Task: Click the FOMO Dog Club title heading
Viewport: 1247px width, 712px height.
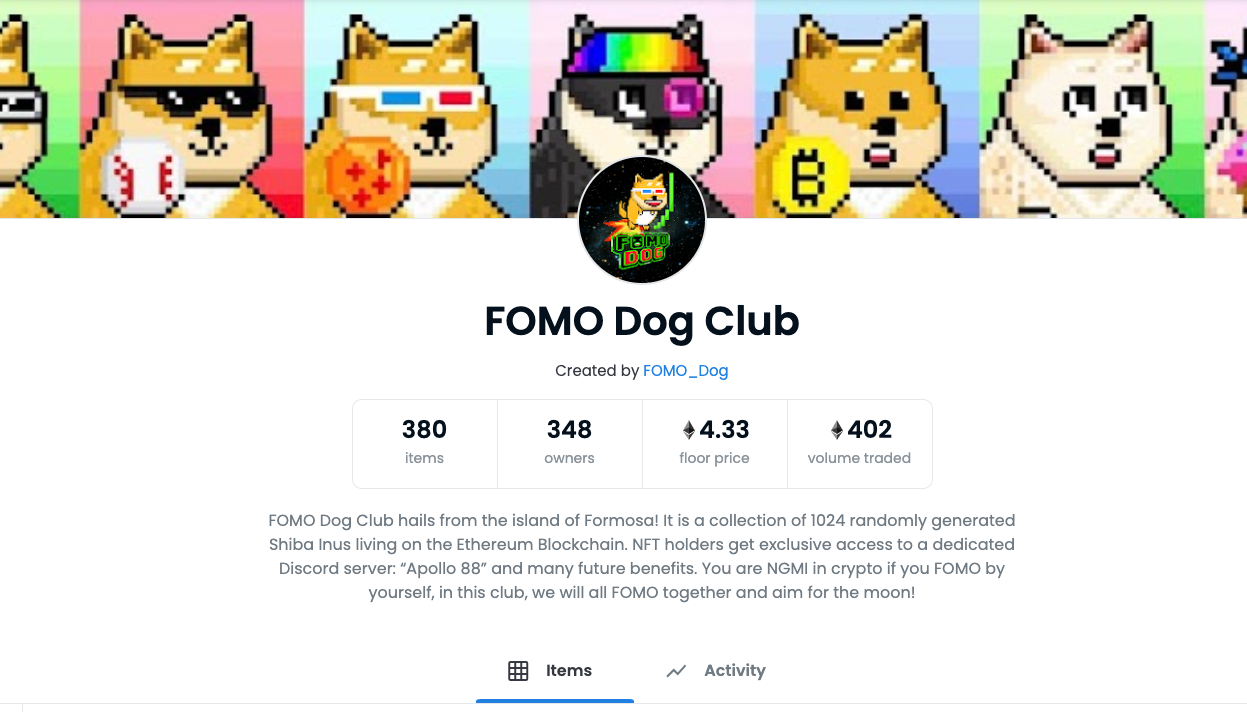Action: pos(642,321)
